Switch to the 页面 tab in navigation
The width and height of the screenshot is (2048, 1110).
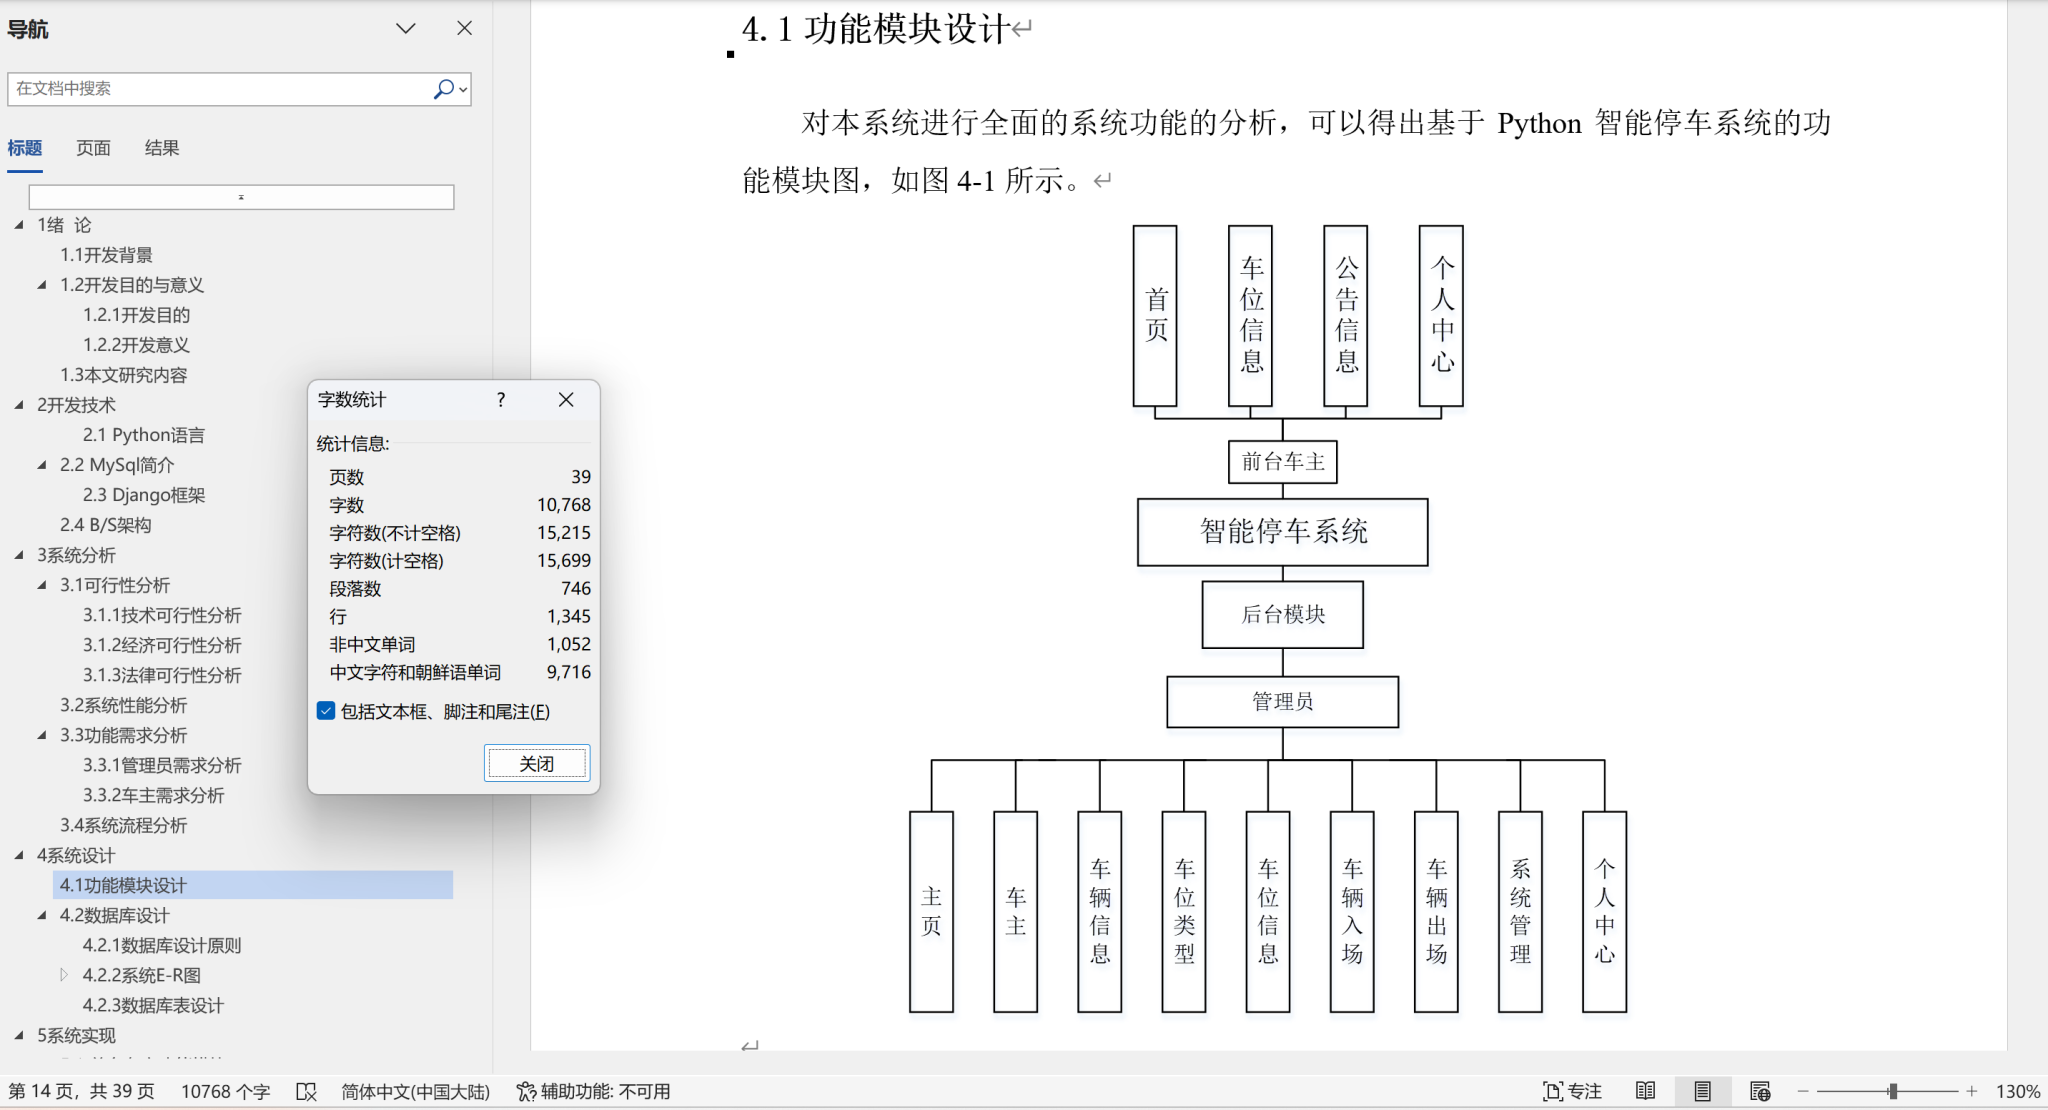[x=93, y=148]
